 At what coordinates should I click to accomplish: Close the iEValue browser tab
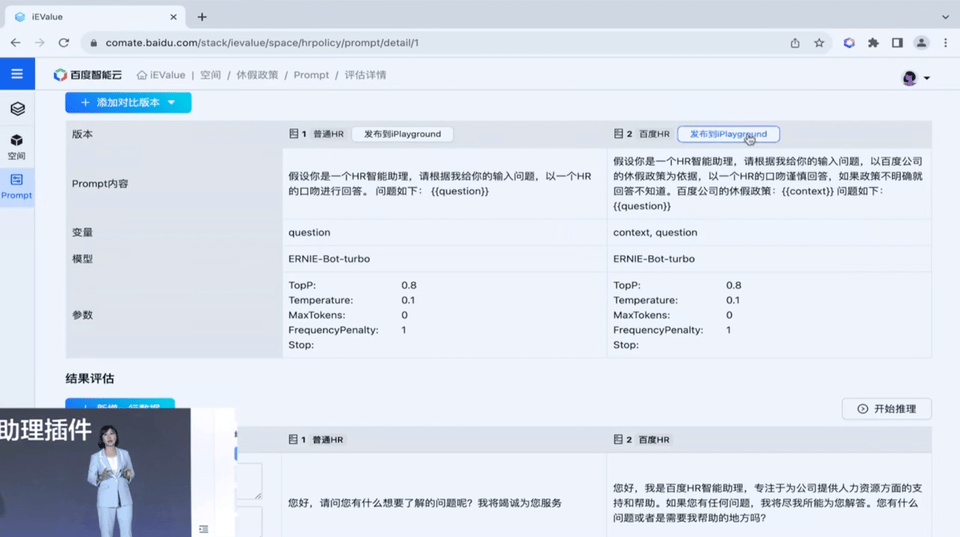pos(173,17)
